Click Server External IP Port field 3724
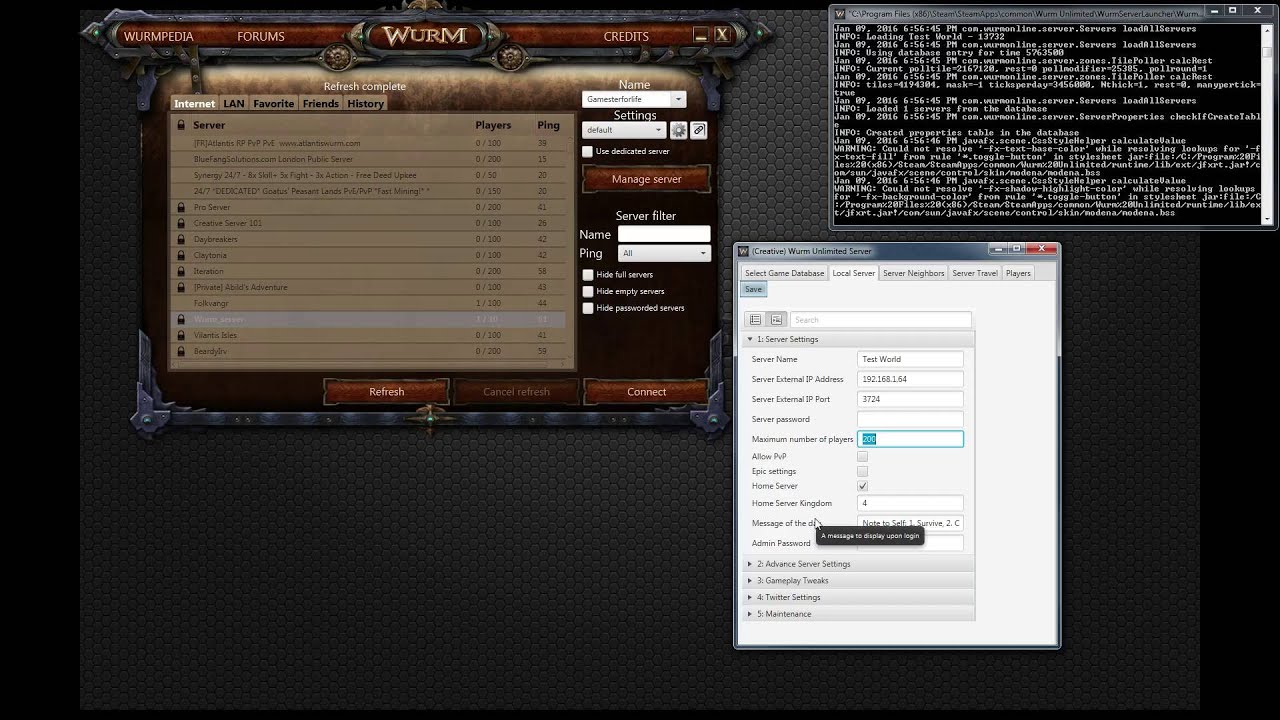 click(x=910, y=399)
